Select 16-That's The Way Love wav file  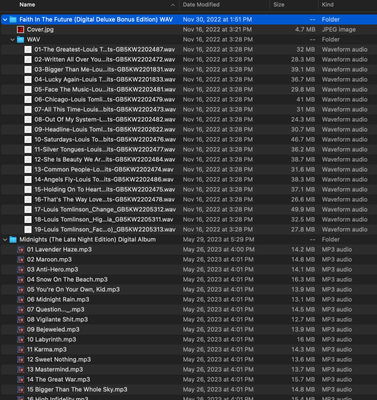[105, 200]
